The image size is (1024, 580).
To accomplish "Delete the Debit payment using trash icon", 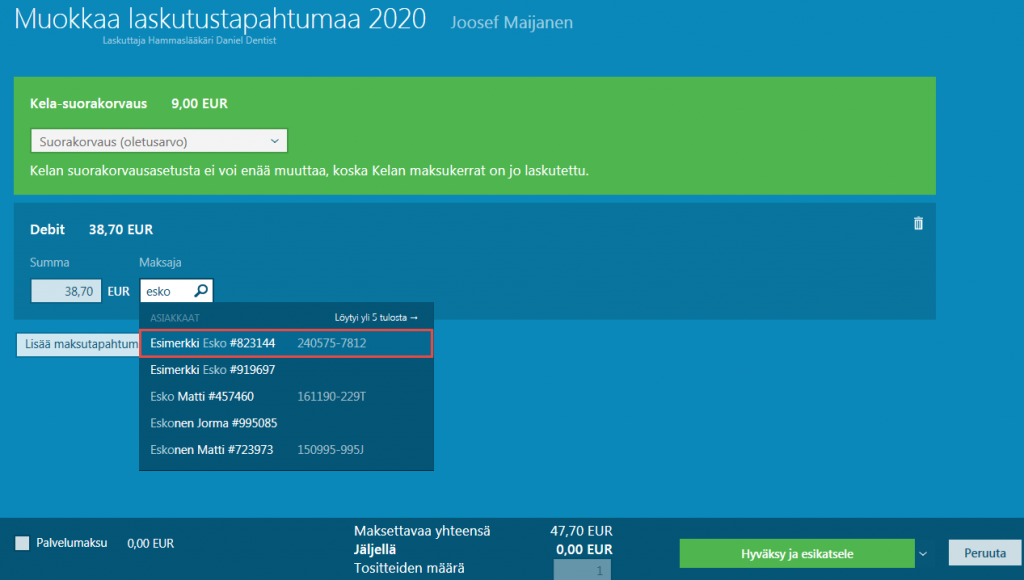I will tap(918, 224).
